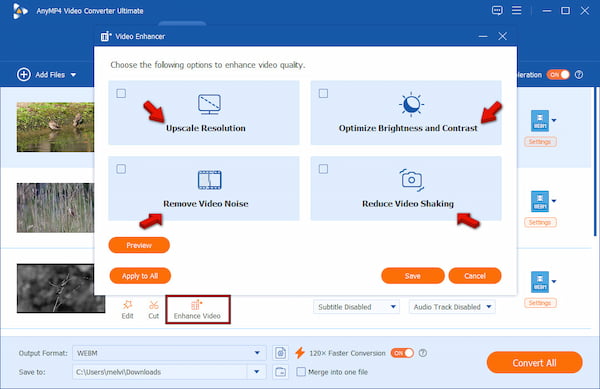The width and height of the screenshot is (600, 389).
Task: Click the Add Files plus icon
Action: (x=24, y=75)
